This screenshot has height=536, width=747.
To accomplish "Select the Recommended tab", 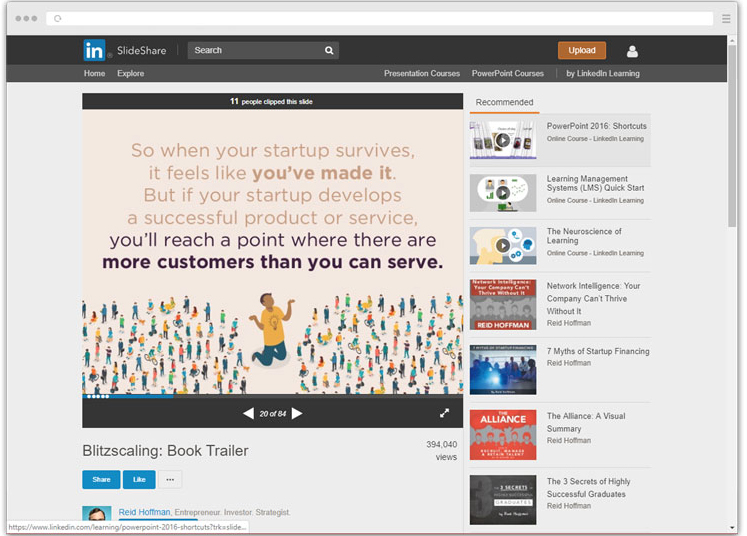I will [504, 102].
